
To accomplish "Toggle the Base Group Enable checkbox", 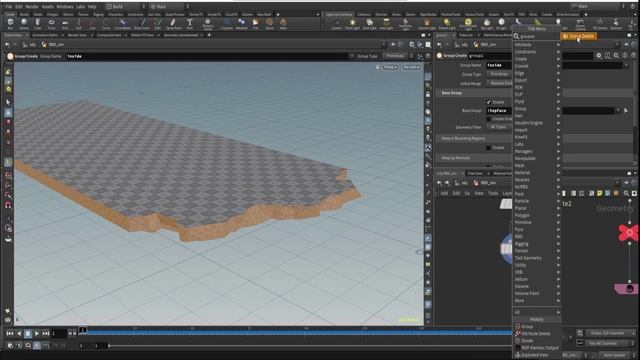I will coord(489,102).
